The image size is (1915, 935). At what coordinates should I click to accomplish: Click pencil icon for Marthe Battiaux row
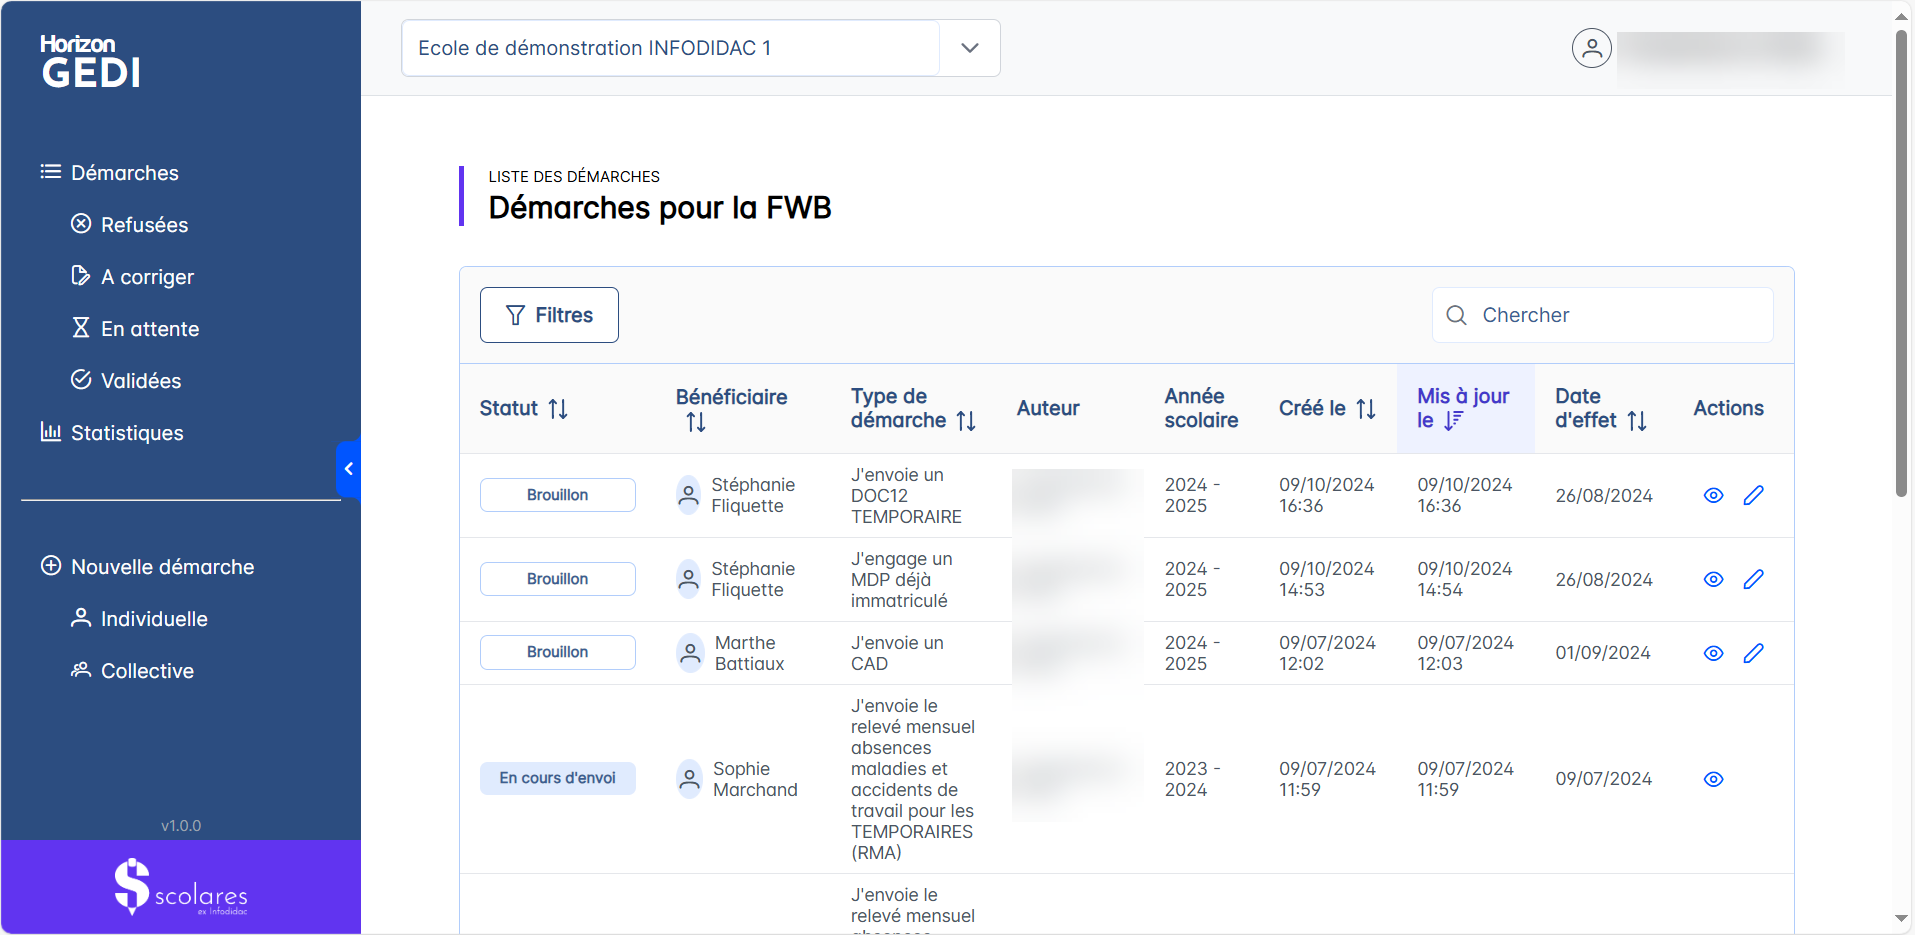1753,653
